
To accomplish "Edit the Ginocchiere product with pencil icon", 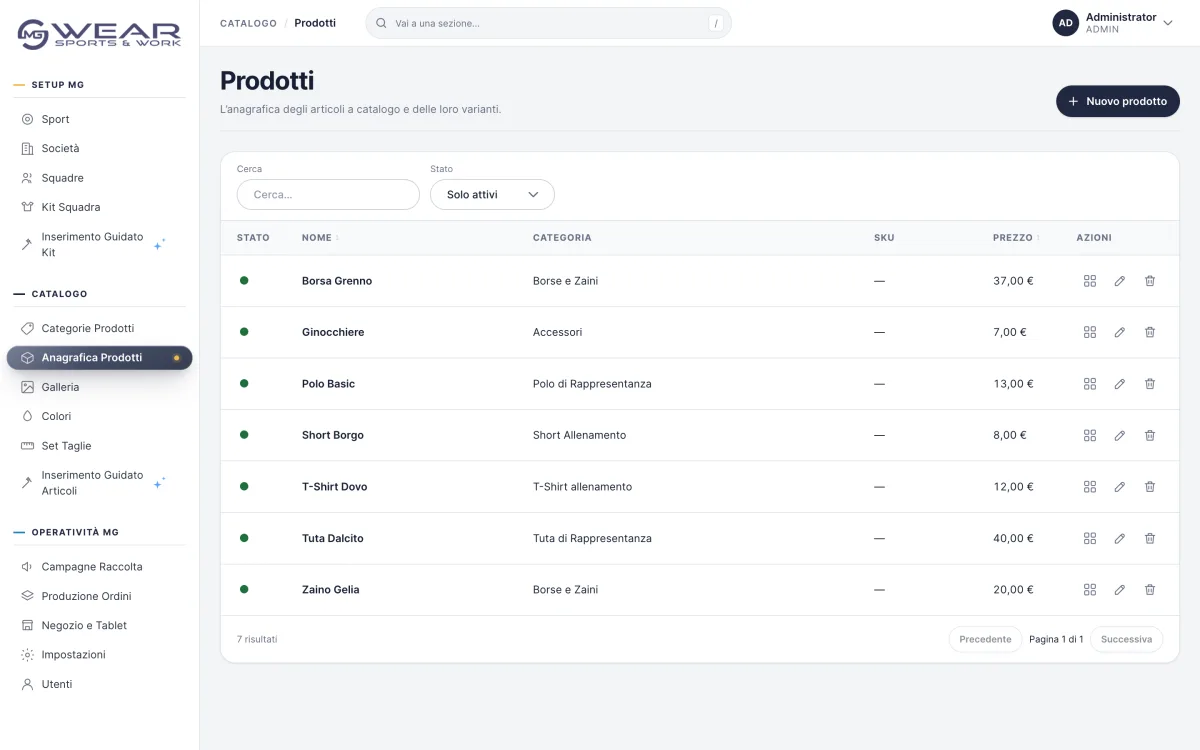I will tap(1120, 332).
